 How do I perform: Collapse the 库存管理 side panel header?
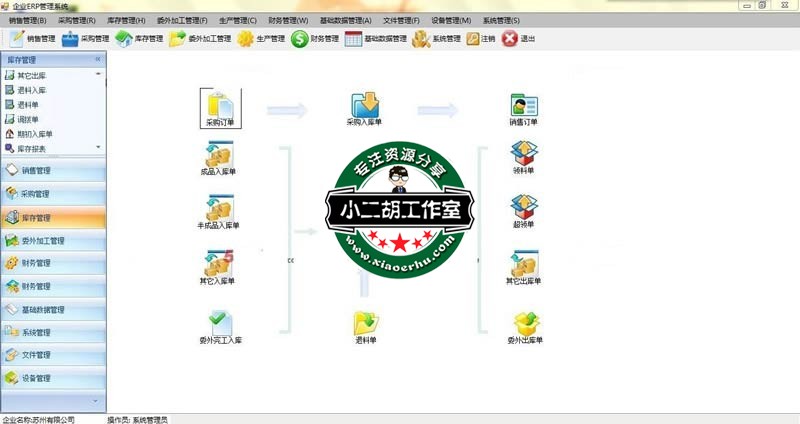(x=97, y=60)
